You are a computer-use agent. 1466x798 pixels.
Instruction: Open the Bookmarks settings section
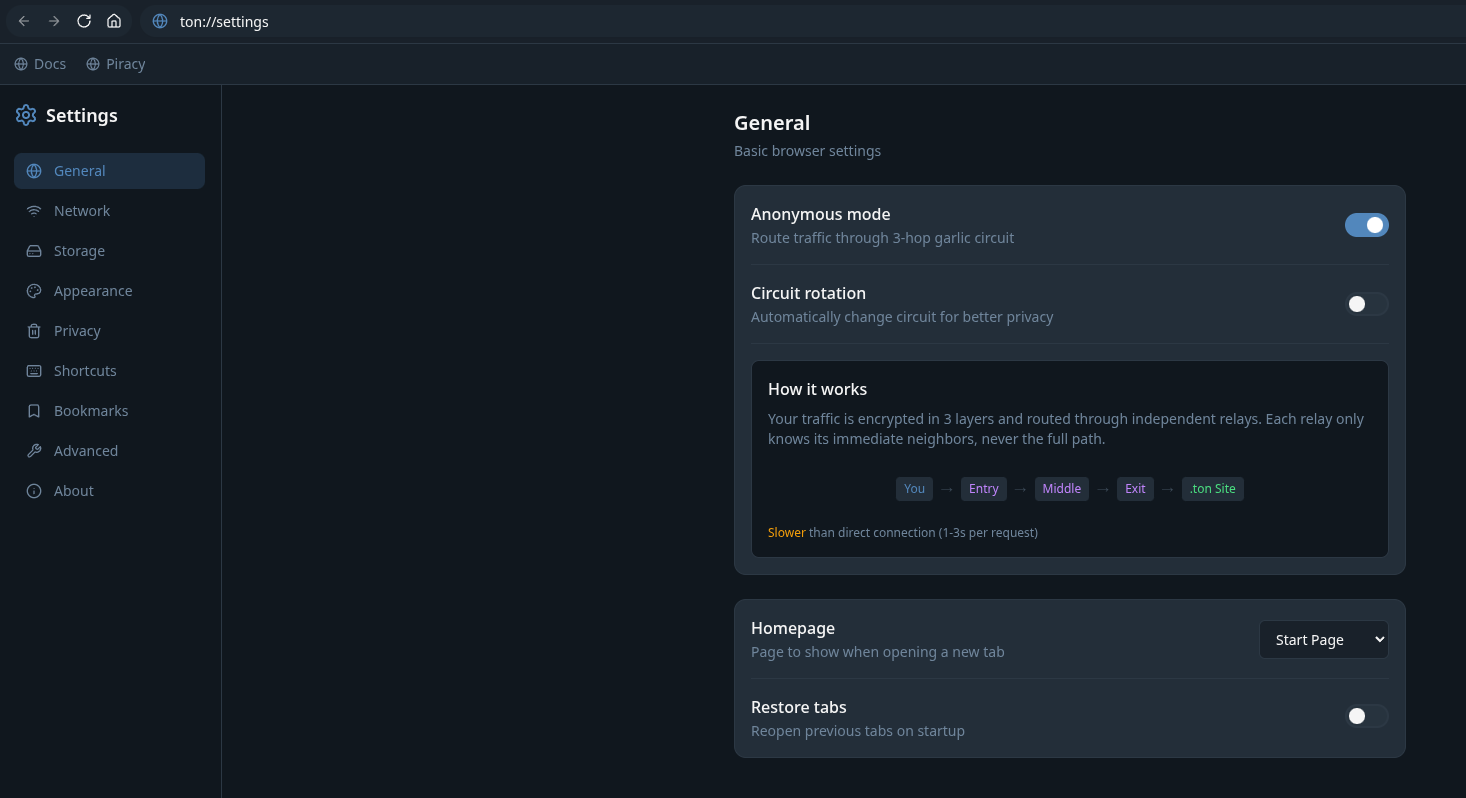click(90, 411)
